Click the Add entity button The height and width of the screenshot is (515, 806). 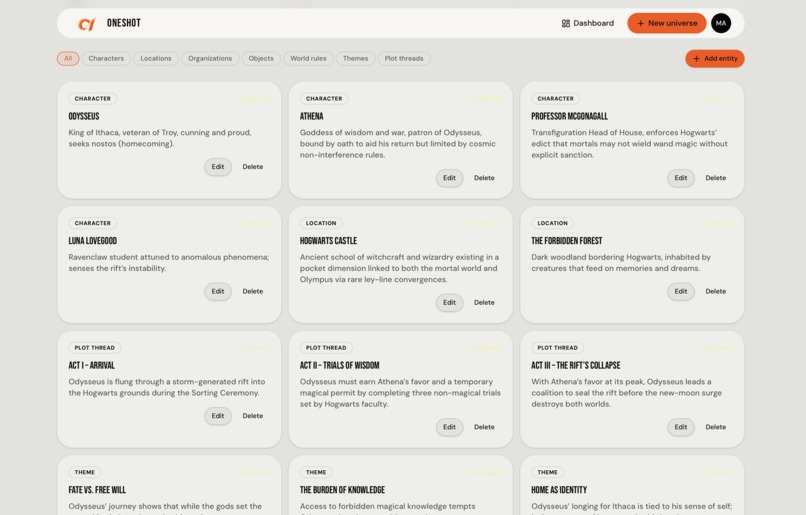[715, 59]
